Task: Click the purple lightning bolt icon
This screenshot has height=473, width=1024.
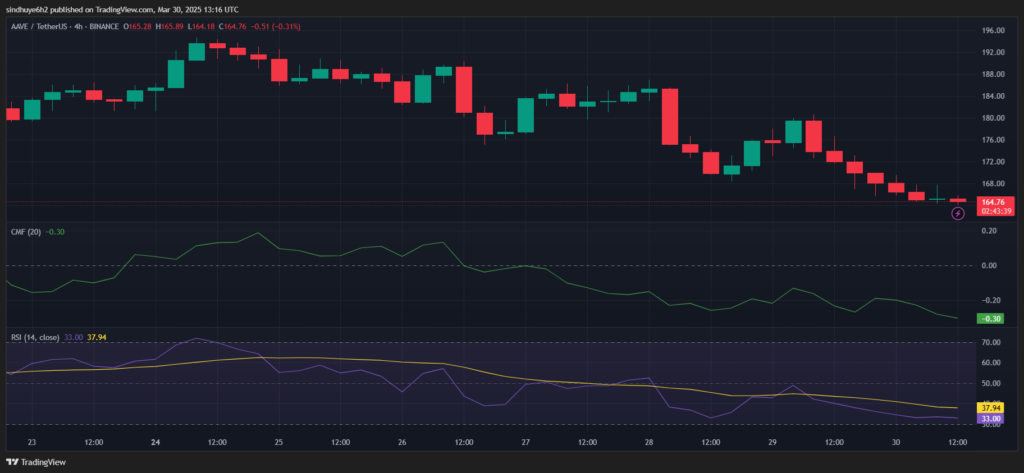Action: [957, 213]
